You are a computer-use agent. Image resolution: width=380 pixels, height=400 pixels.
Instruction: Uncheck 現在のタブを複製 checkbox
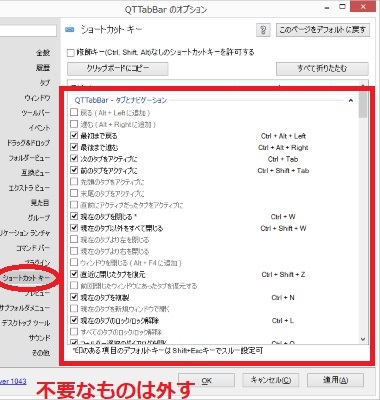pyautogui.click(x=74, y=297)
